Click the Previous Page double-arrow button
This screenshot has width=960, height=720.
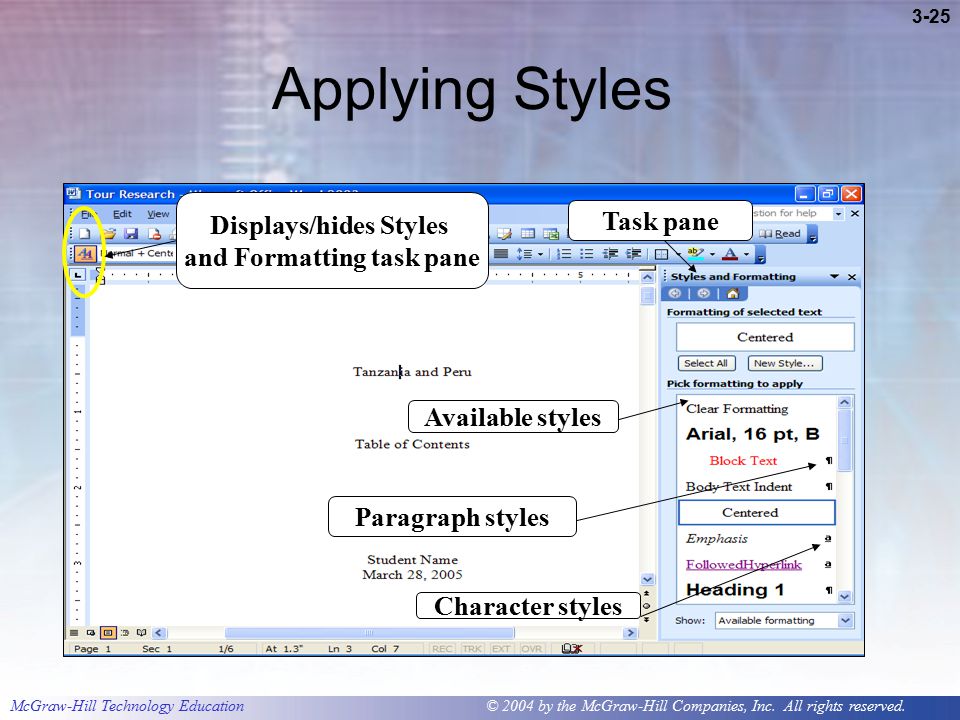pos(647,593)
